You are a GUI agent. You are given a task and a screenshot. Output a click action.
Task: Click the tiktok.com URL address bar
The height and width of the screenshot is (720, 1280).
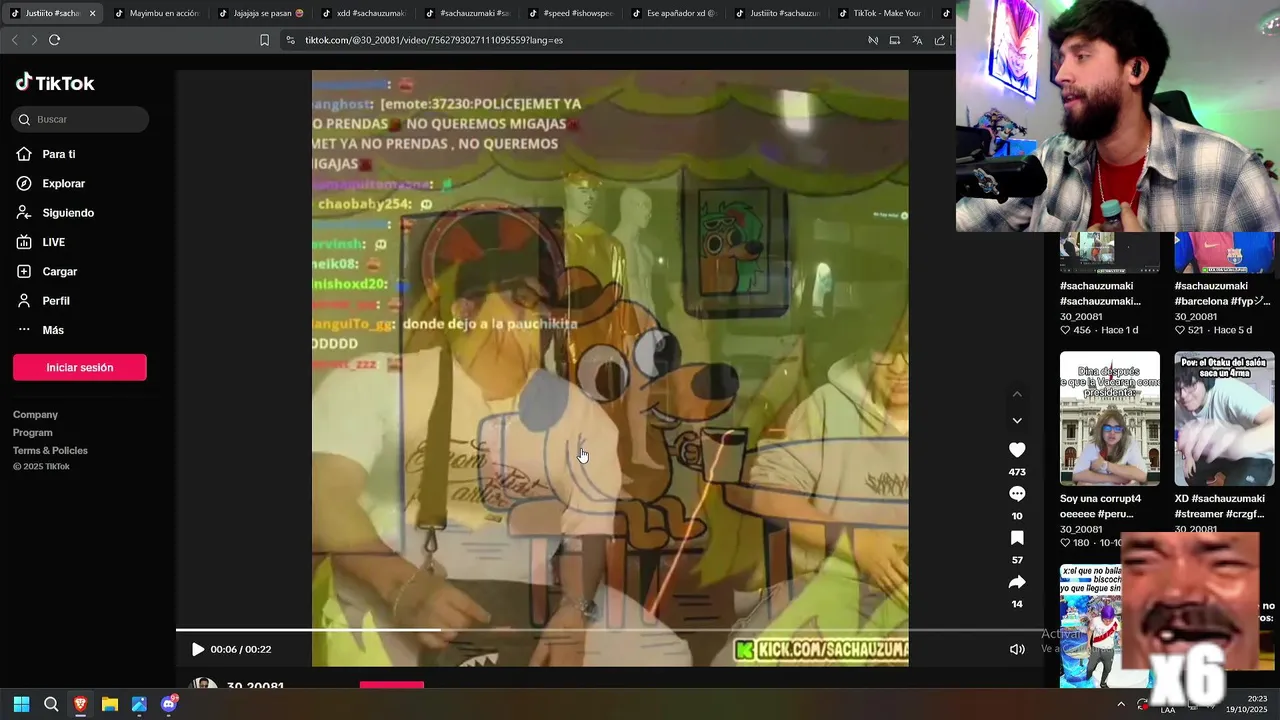pos(434,40)
